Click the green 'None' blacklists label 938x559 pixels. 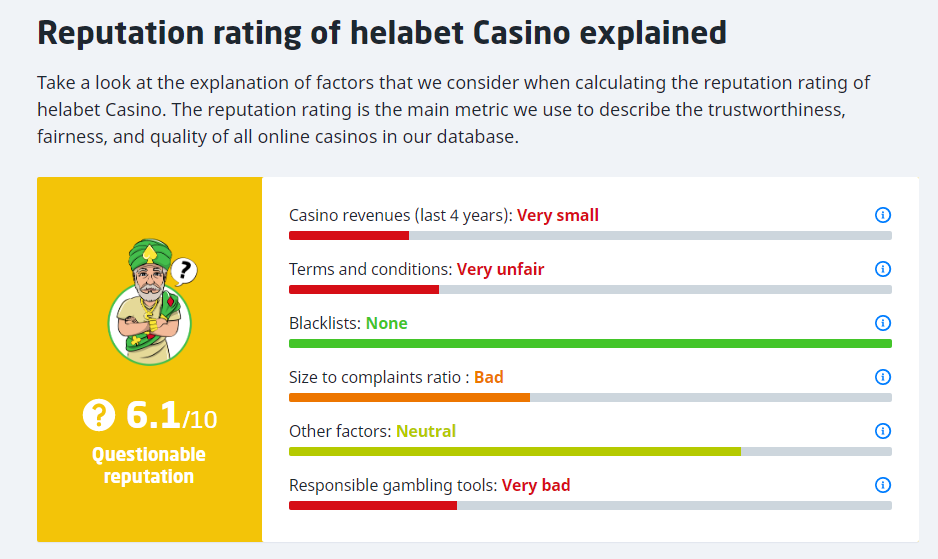386,323
